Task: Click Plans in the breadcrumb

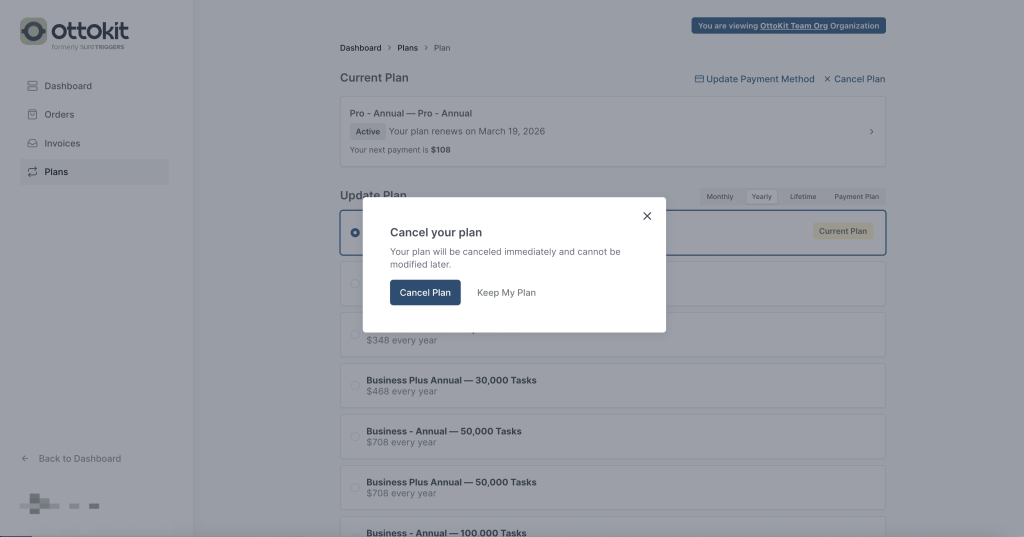Action: tap(407, 48)
